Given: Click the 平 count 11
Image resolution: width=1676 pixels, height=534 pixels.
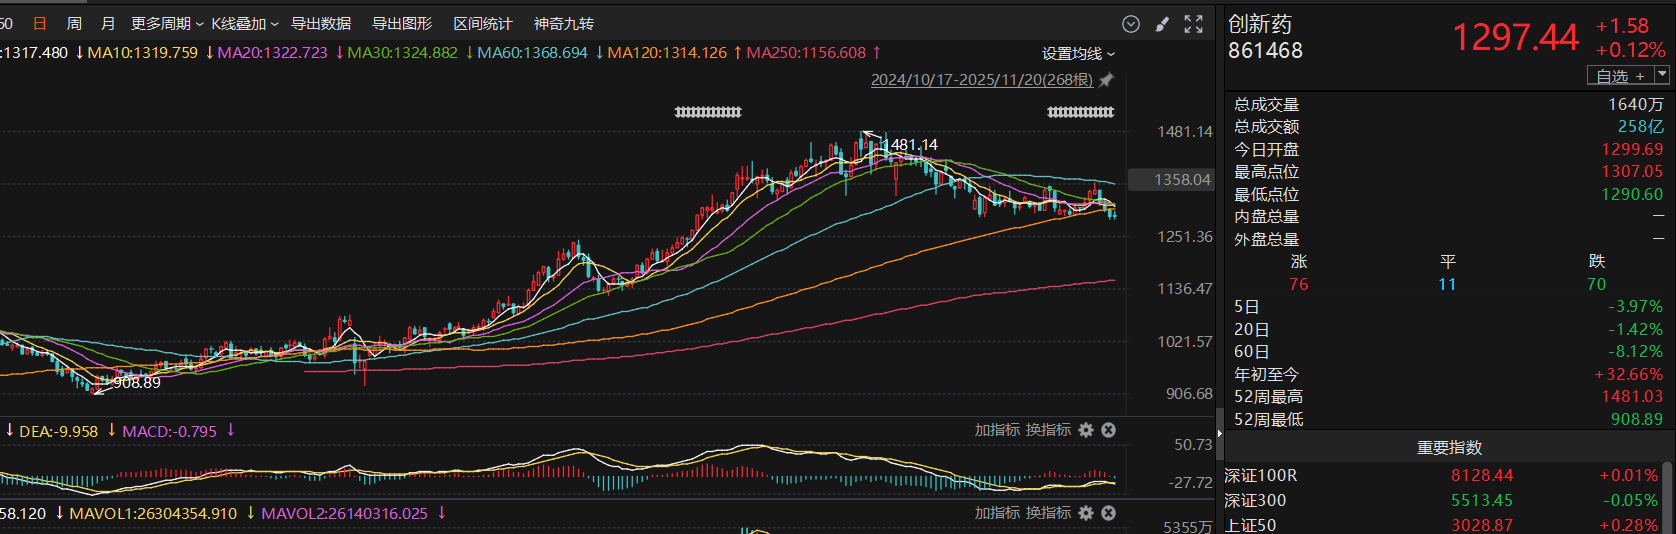Looking at the screenshot, I should pyautogui.click(x=1447, y=285).
